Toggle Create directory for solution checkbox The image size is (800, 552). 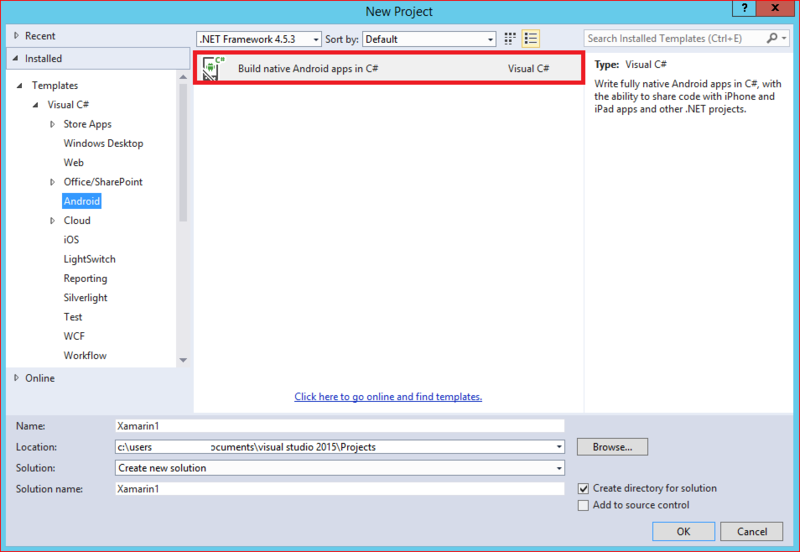pos(583,488)
